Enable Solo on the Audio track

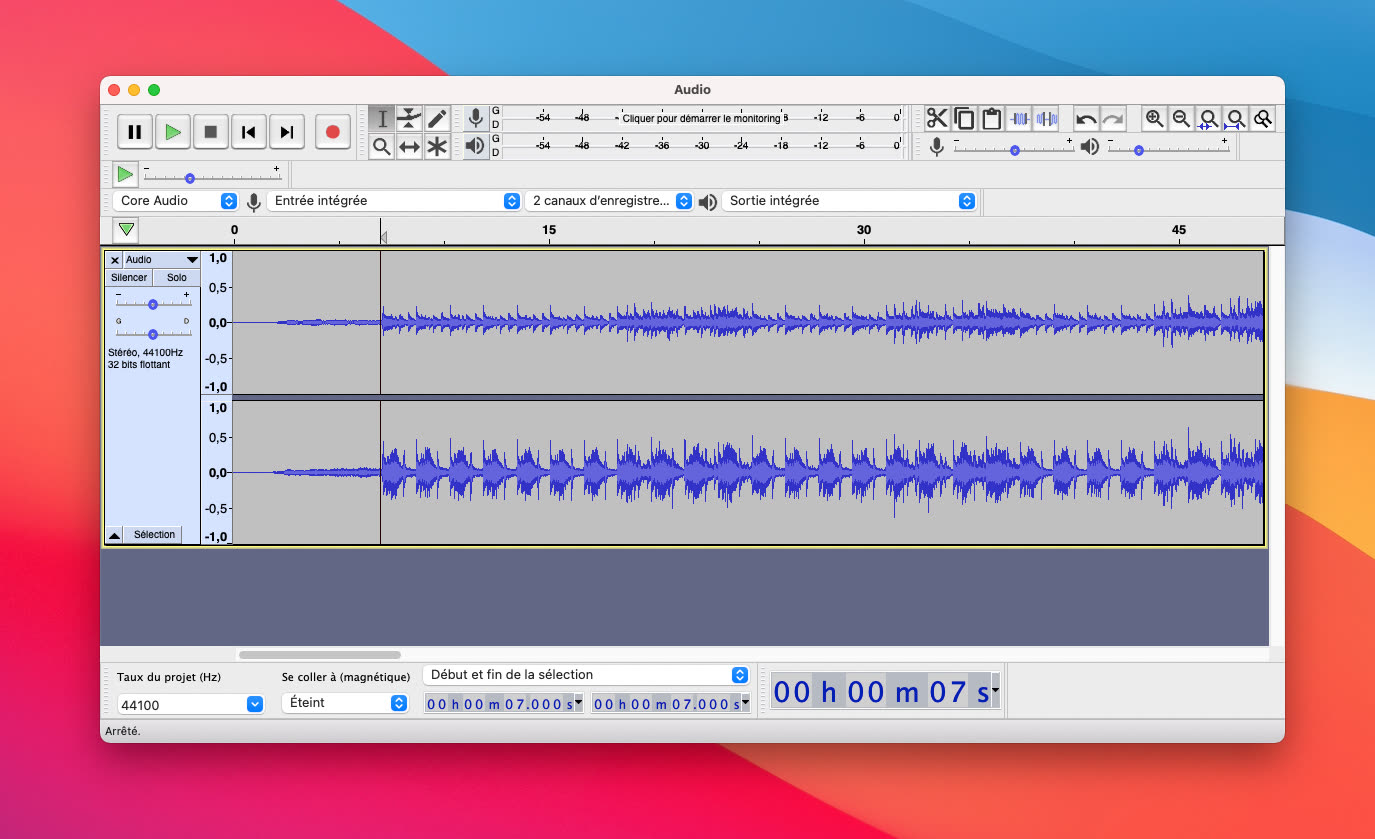coord(176,277)
